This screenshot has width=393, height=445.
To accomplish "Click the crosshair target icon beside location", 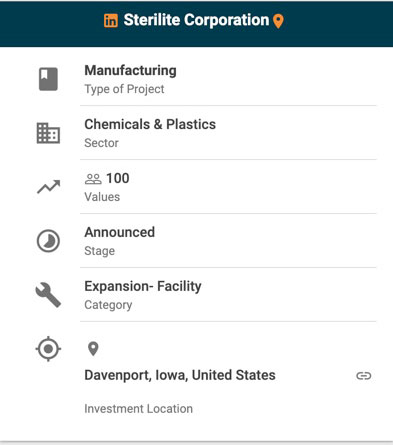I will click(48, 349).
